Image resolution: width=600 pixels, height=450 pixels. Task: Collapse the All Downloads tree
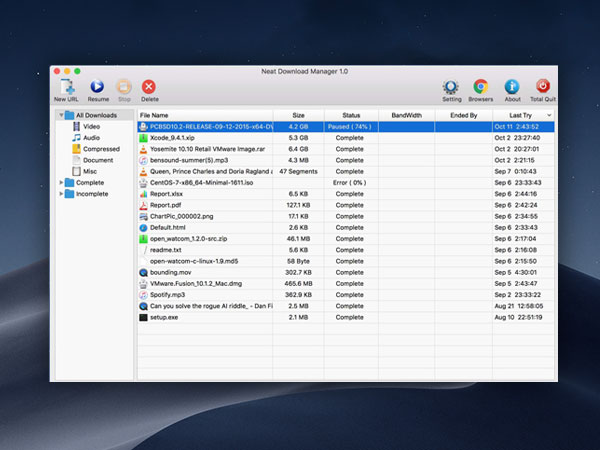coord(61,115)
